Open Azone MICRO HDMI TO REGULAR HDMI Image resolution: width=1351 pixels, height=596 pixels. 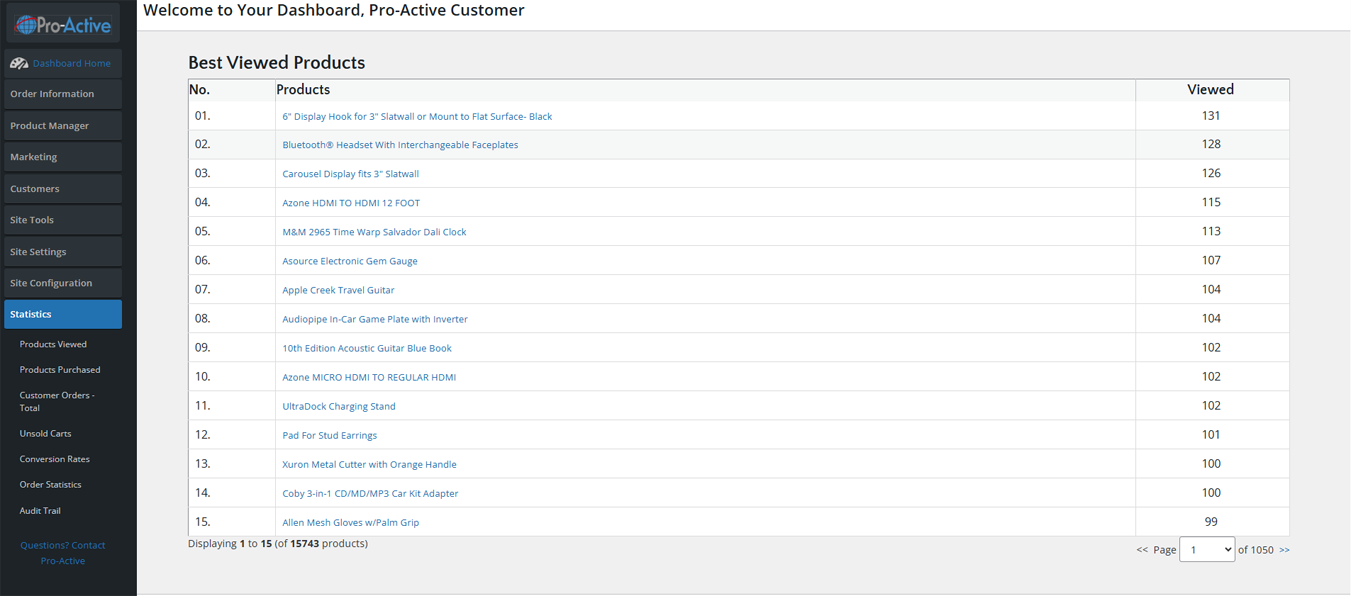coord(369,377)
